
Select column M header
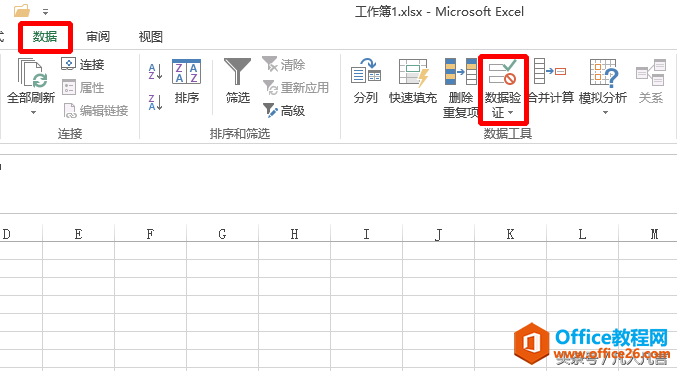(648, 234)
